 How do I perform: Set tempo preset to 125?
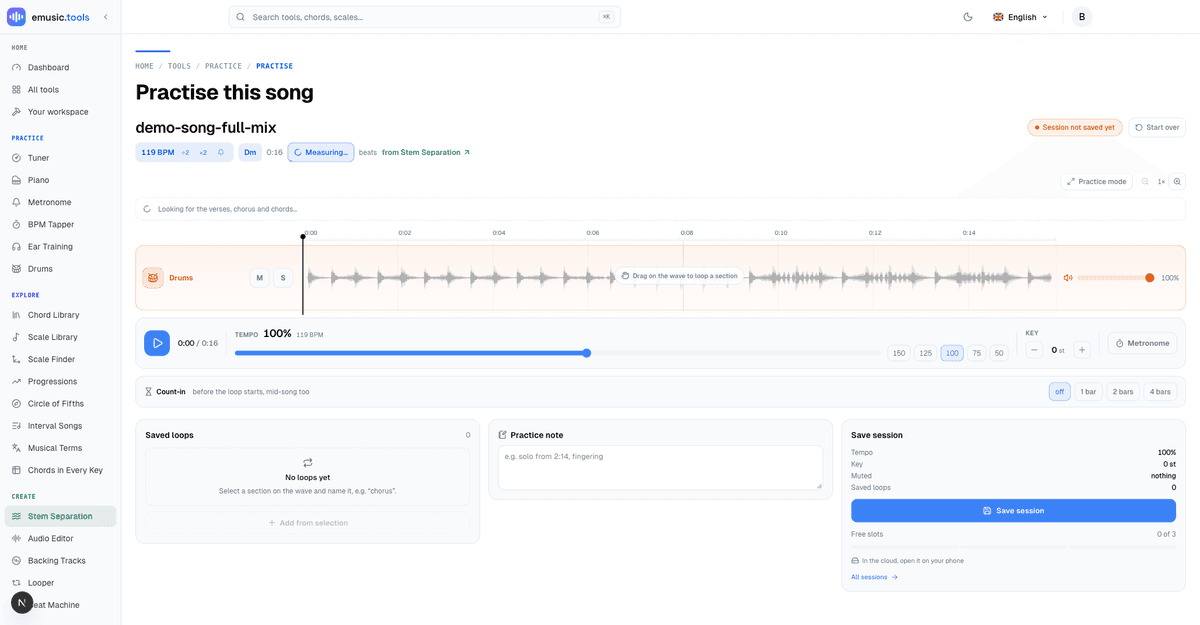926,353
